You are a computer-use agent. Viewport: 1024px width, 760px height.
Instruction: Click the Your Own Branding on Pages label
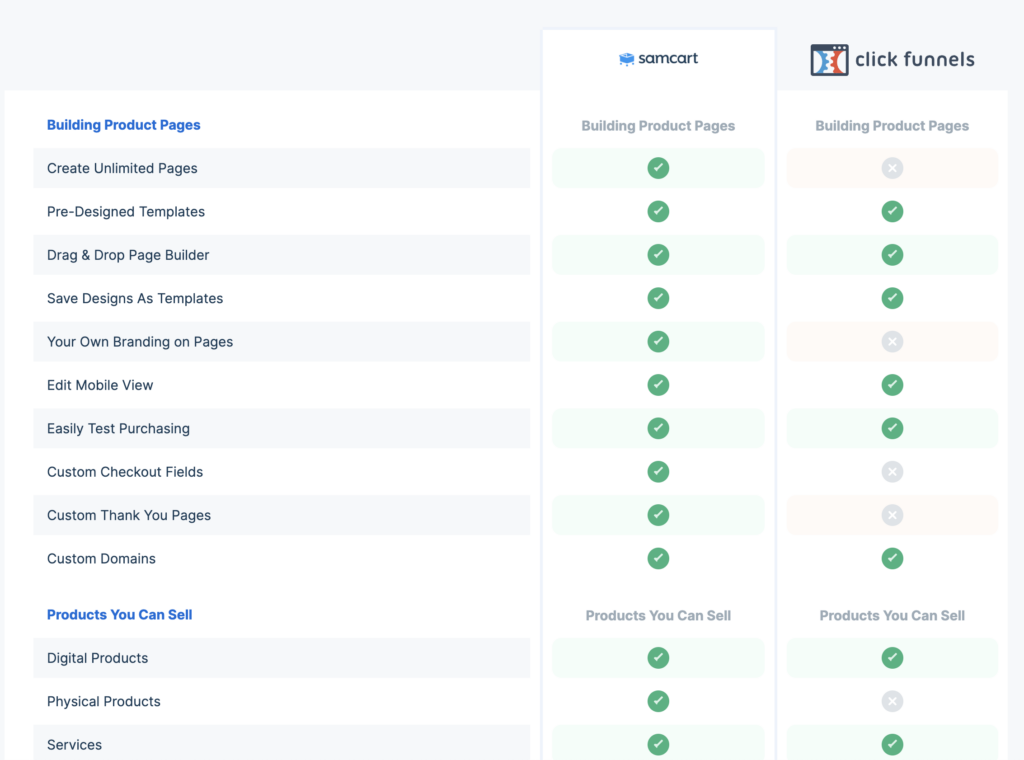click(x=140, y=342)
